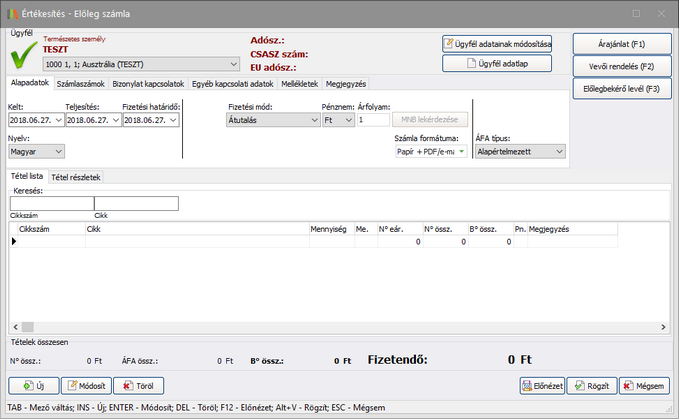Screen dimensions: 679x419
Task: Open Ügyfél adatainak módosítása
Action: coord(497,44)
